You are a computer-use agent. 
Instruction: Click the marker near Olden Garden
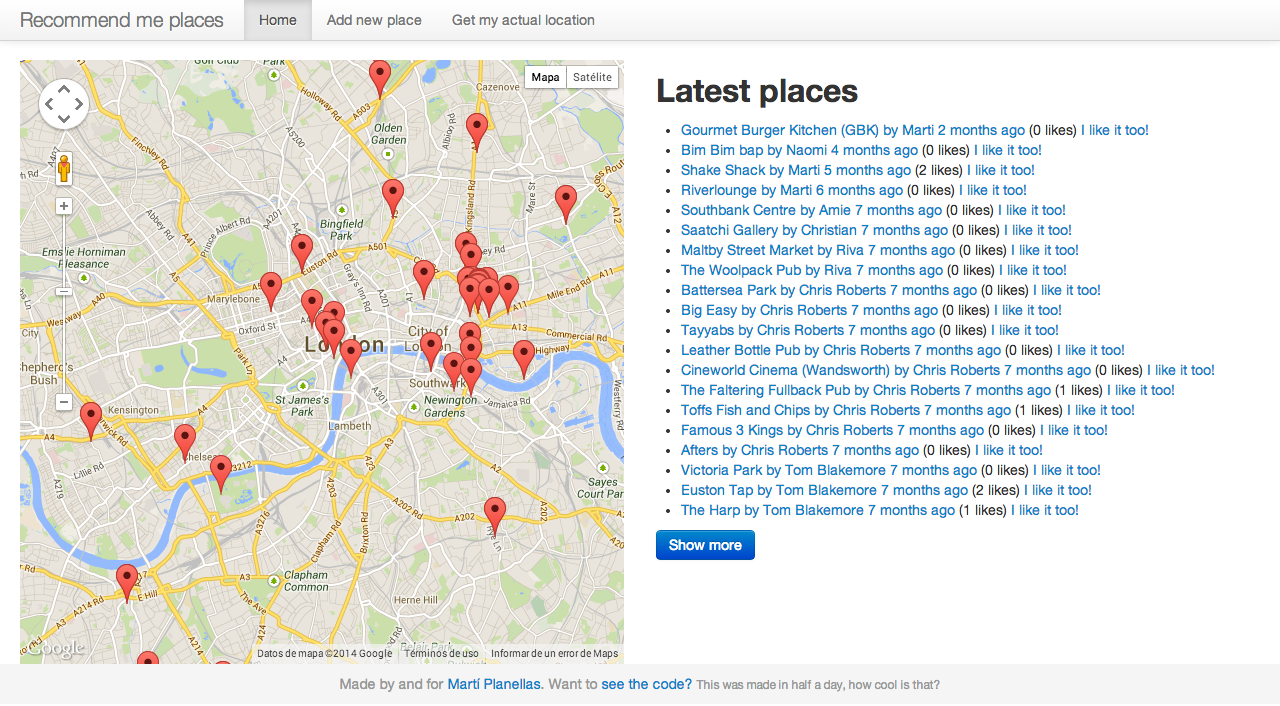click(x=380, y=79)
